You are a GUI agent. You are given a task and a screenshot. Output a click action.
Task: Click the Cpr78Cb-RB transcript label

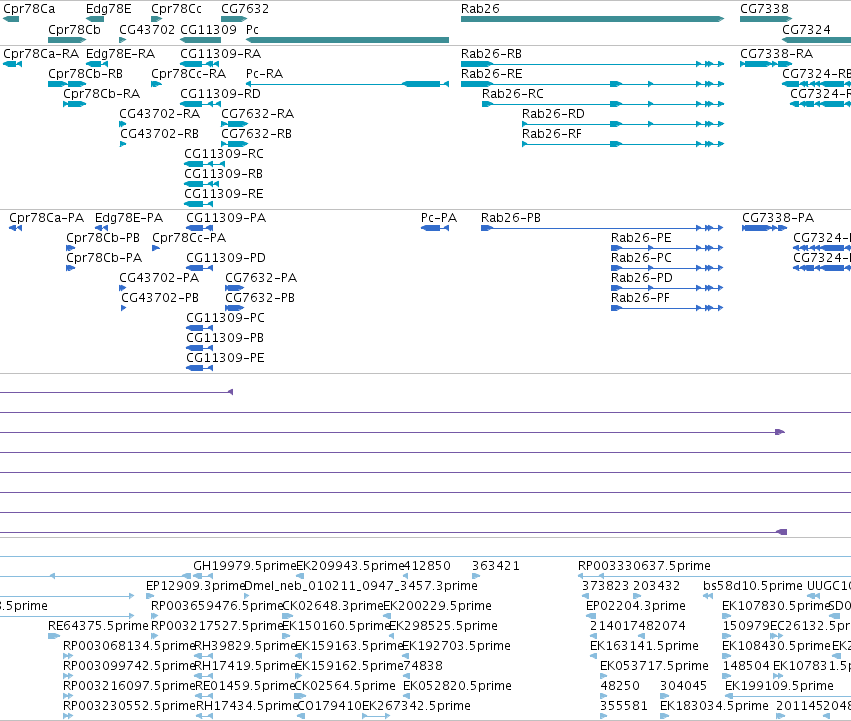click(x=85, y=74)
